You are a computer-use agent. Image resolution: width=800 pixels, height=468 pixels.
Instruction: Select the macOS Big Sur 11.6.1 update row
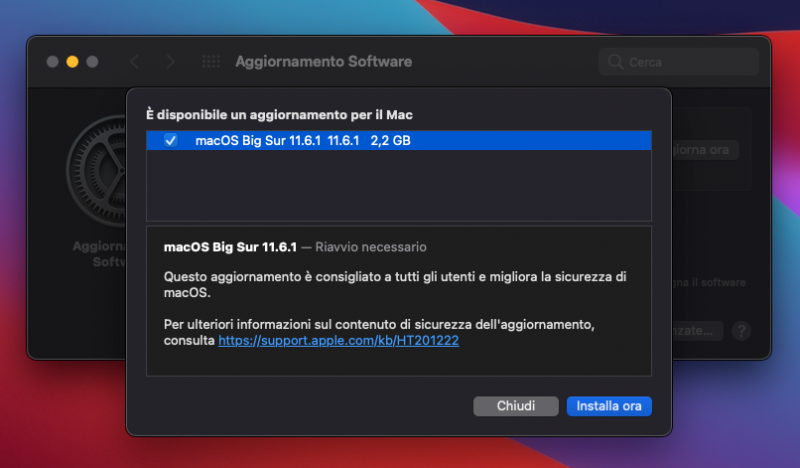(398, 140)
